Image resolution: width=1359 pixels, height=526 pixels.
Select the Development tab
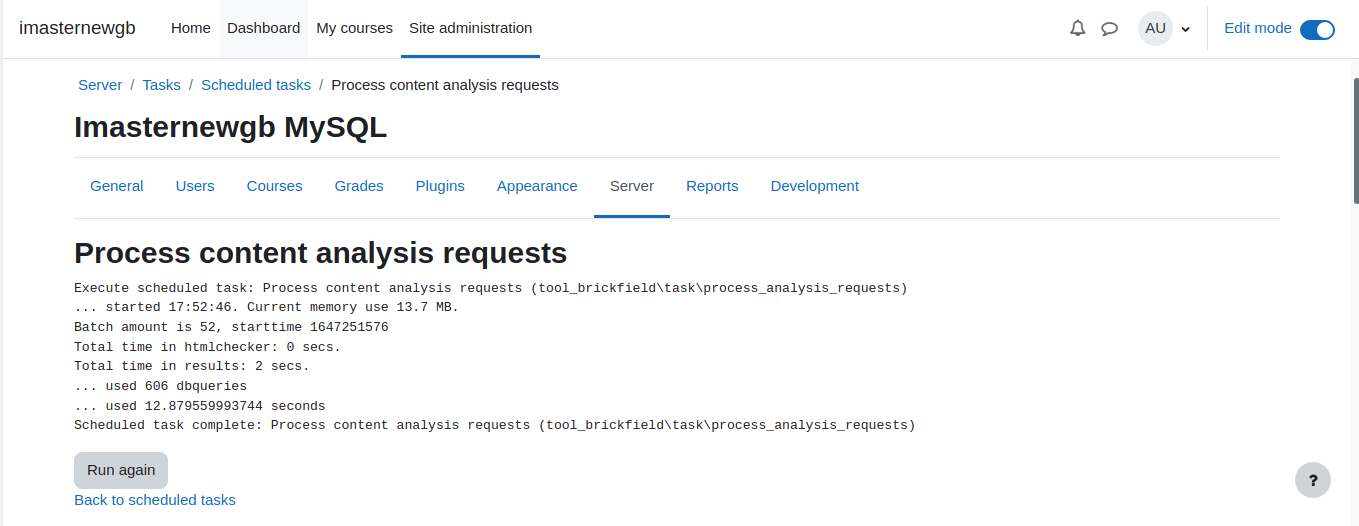[x=814, y=186]
